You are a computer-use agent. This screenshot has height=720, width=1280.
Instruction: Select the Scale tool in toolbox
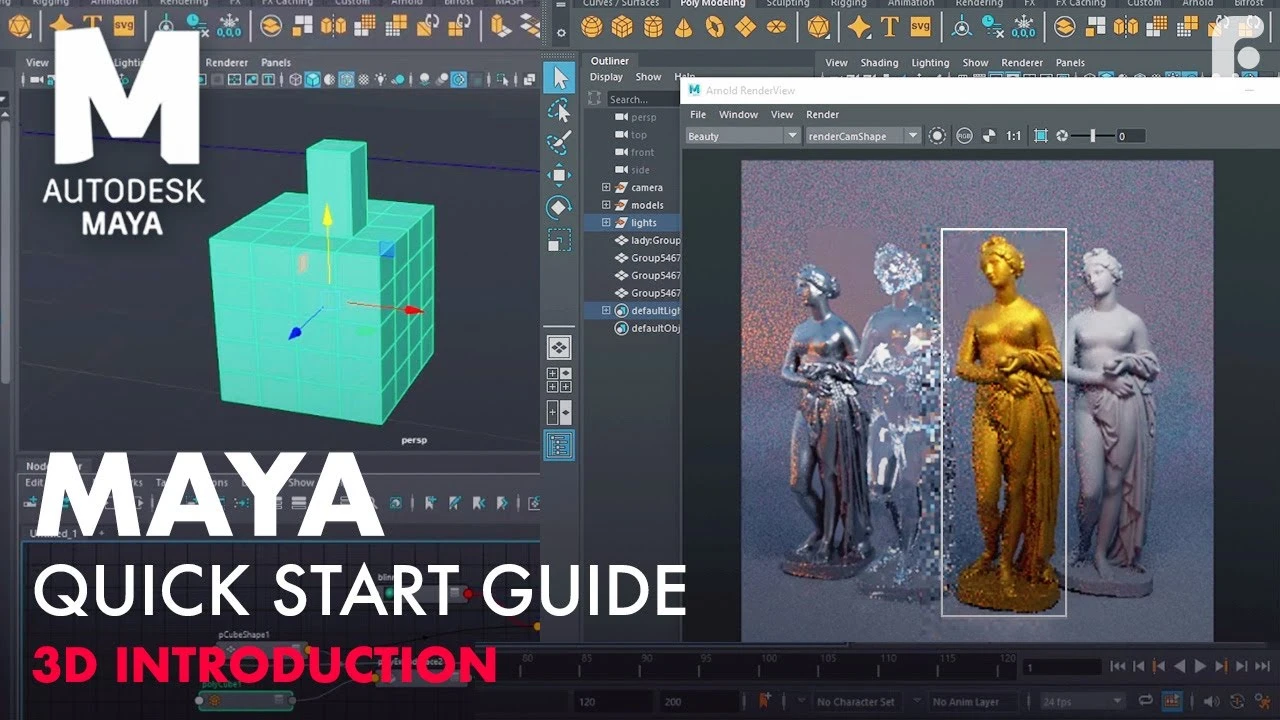[x=559, y=241]
